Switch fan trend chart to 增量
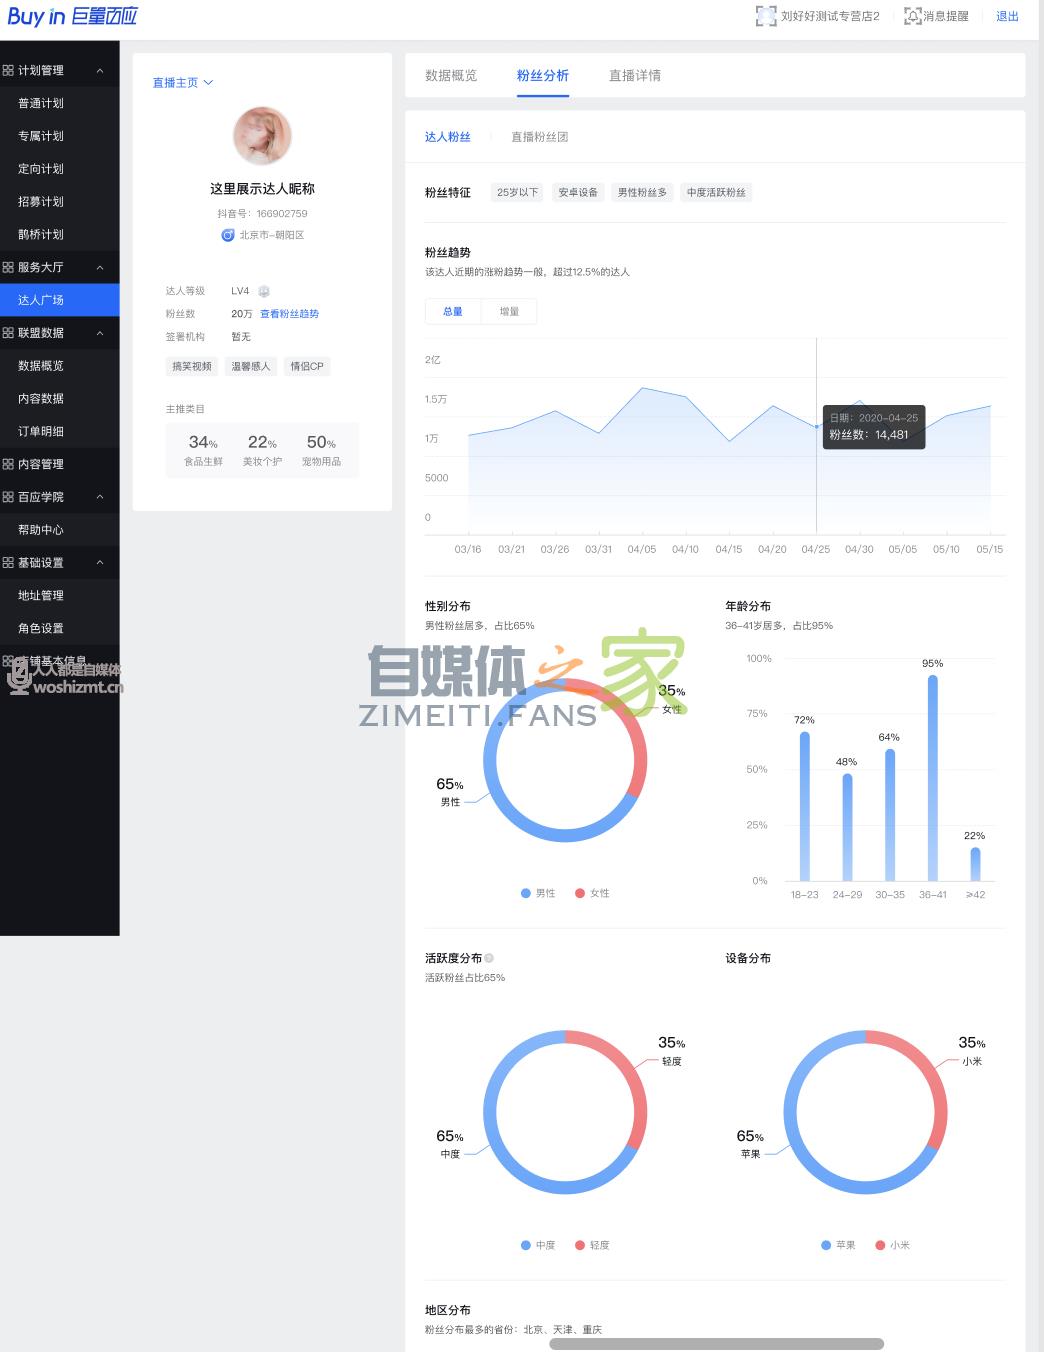The image size is (1044, 1352). click(x=509, y=312)
